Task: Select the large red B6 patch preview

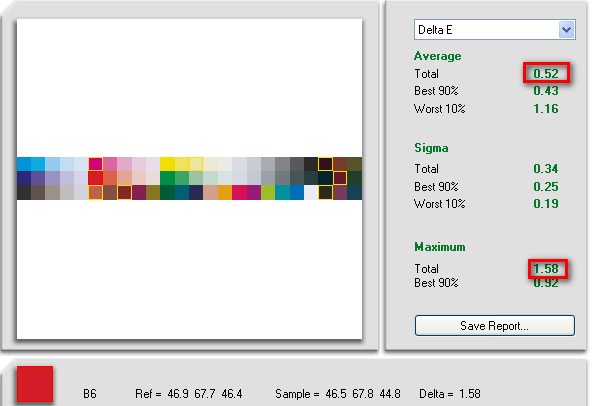Action: tap(35, 384)
